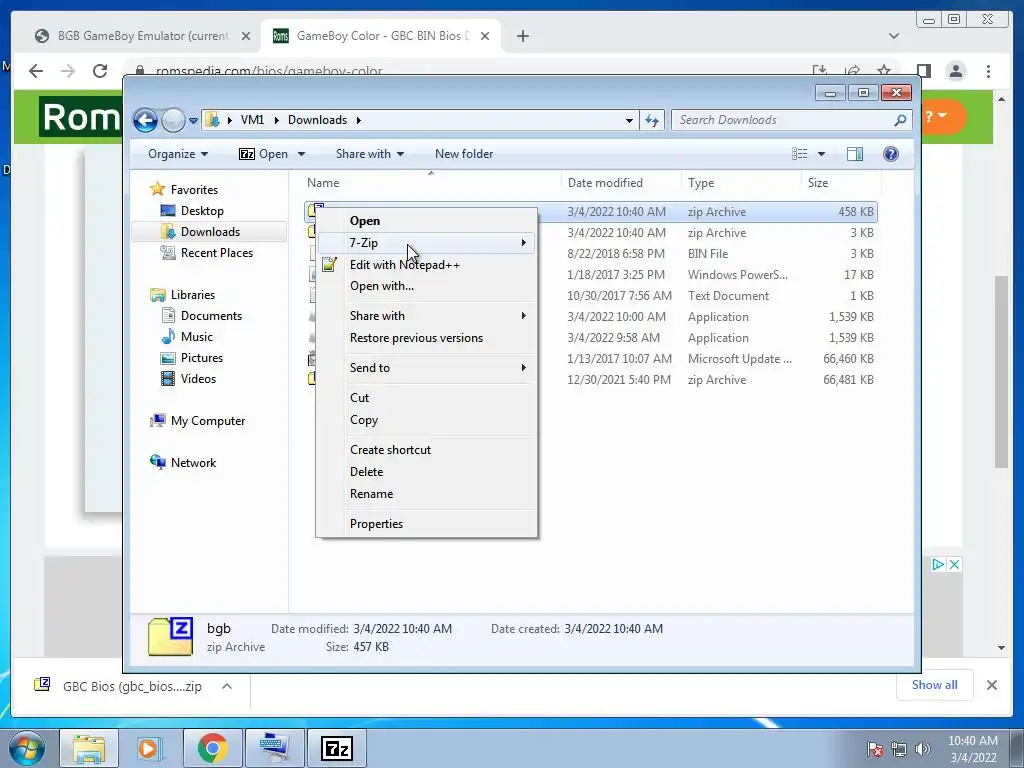Viewport: 1024px width, 768px height.
Task: Click the search magnifier icon
Action: [x=901, y=120]
